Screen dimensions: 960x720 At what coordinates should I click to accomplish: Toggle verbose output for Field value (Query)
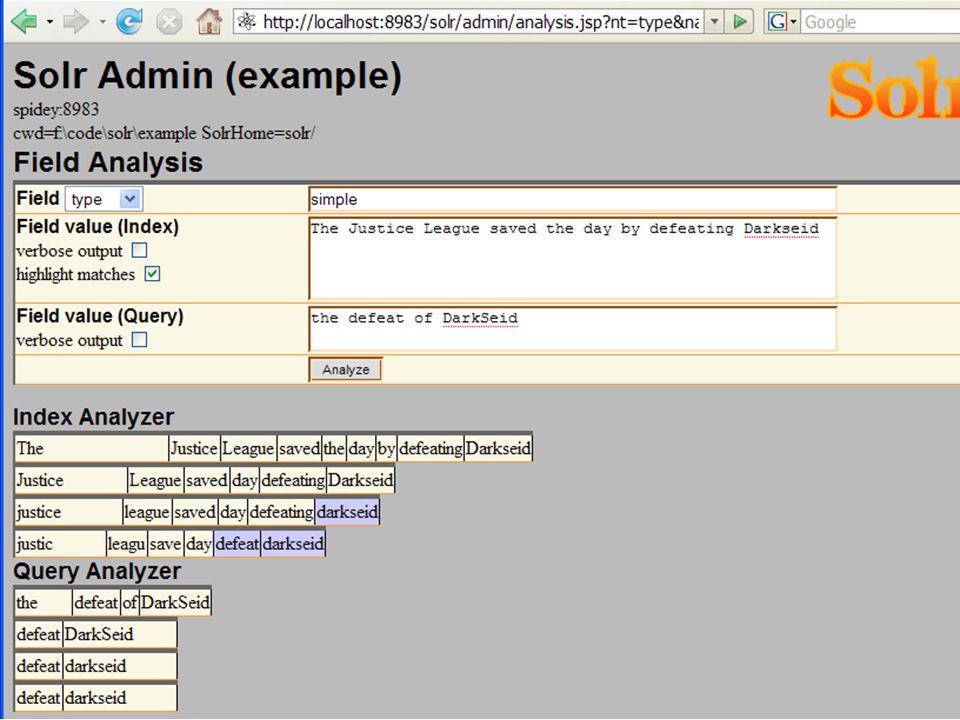(140, 339)
